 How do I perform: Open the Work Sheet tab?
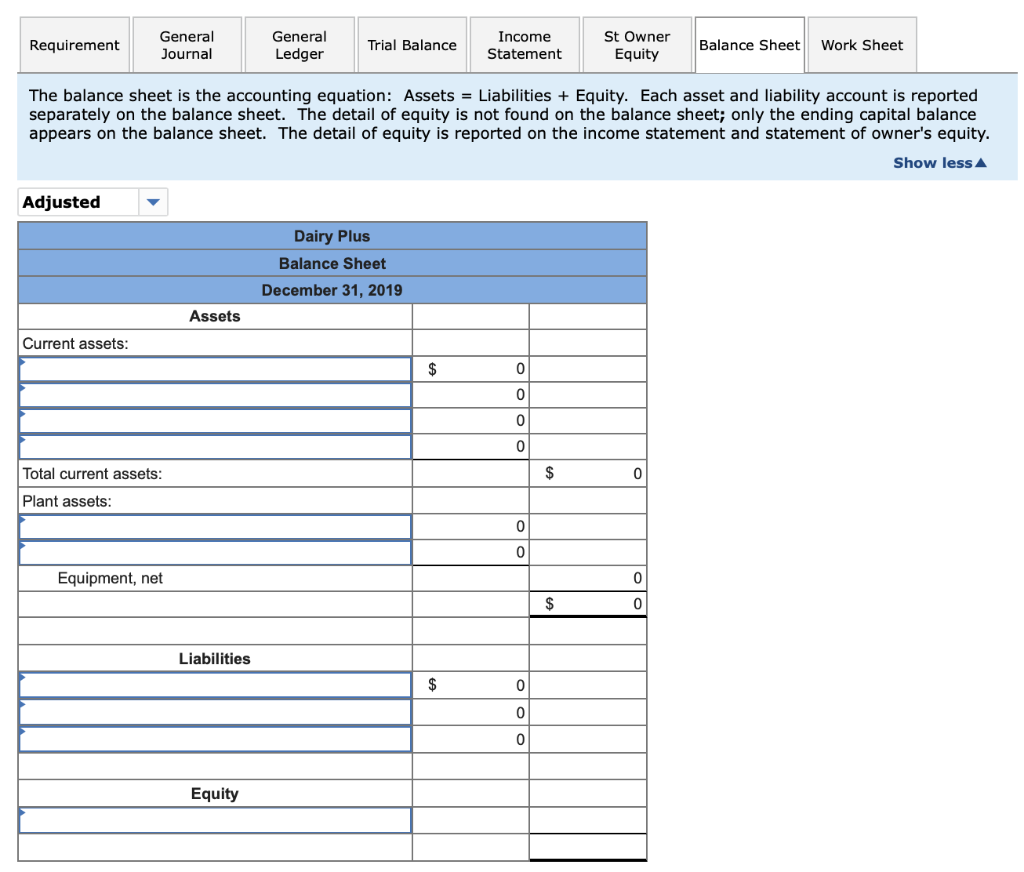[x=861, y=44]
